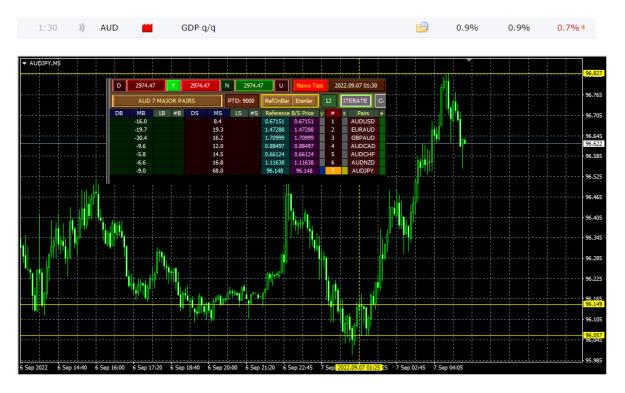Toggle the RefOnBar option
The height and width of the screenshot is (393, 625).
point(277,101)
